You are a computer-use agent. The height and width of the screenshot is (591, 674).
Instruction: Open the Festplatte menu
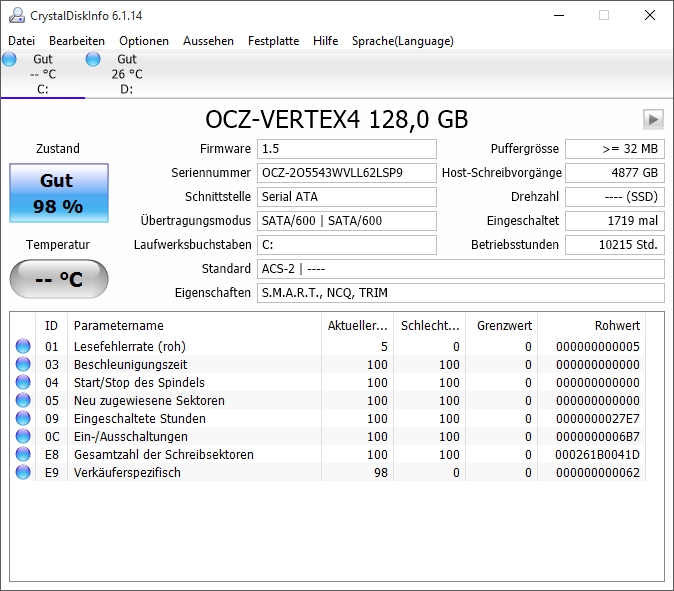tap(273, 41)
